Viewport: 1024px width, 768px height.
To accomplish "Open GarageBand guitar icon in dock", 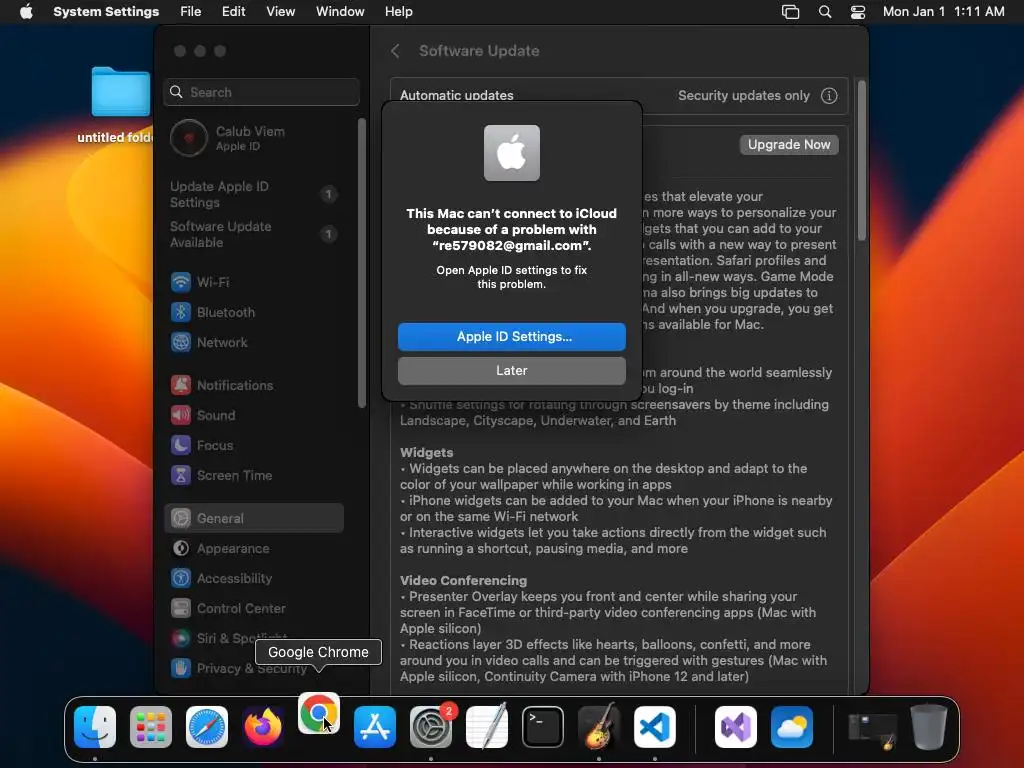I will 599,726.
